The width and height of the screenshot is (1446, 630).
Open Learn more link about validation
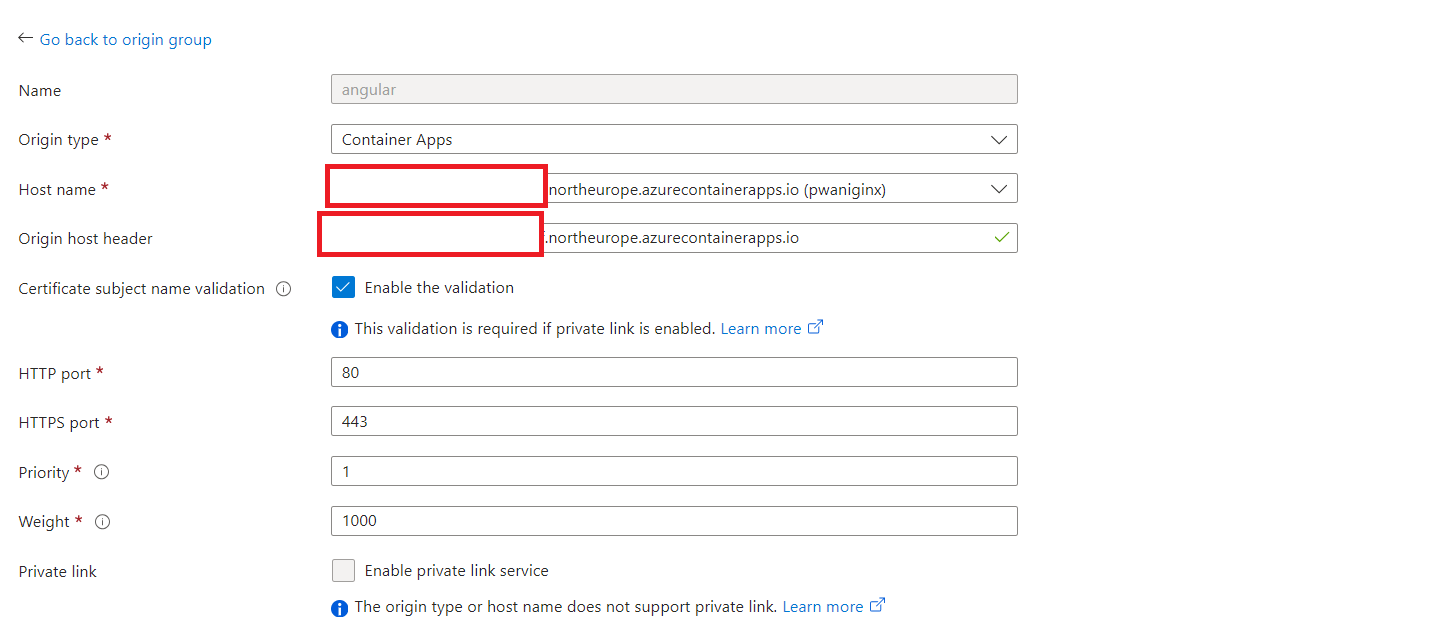[761, 328]
